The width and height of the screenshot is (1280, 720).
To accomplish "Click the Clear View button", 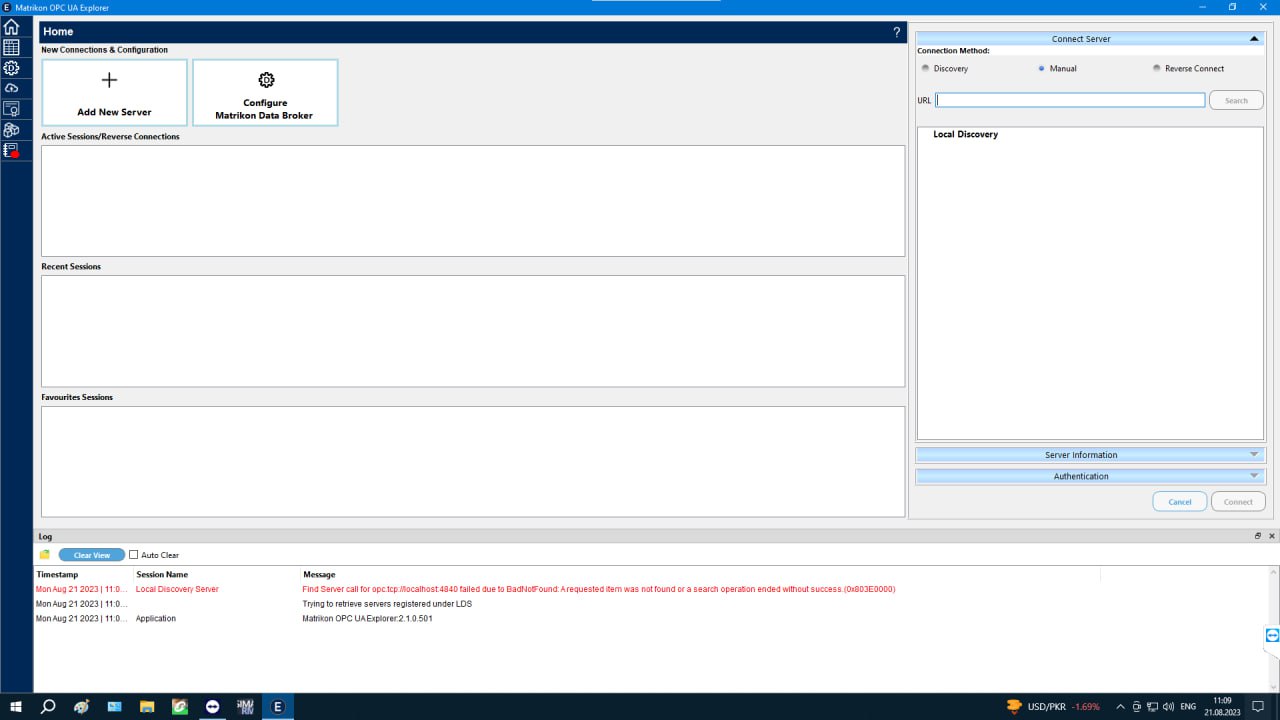I will pos(92,555).
